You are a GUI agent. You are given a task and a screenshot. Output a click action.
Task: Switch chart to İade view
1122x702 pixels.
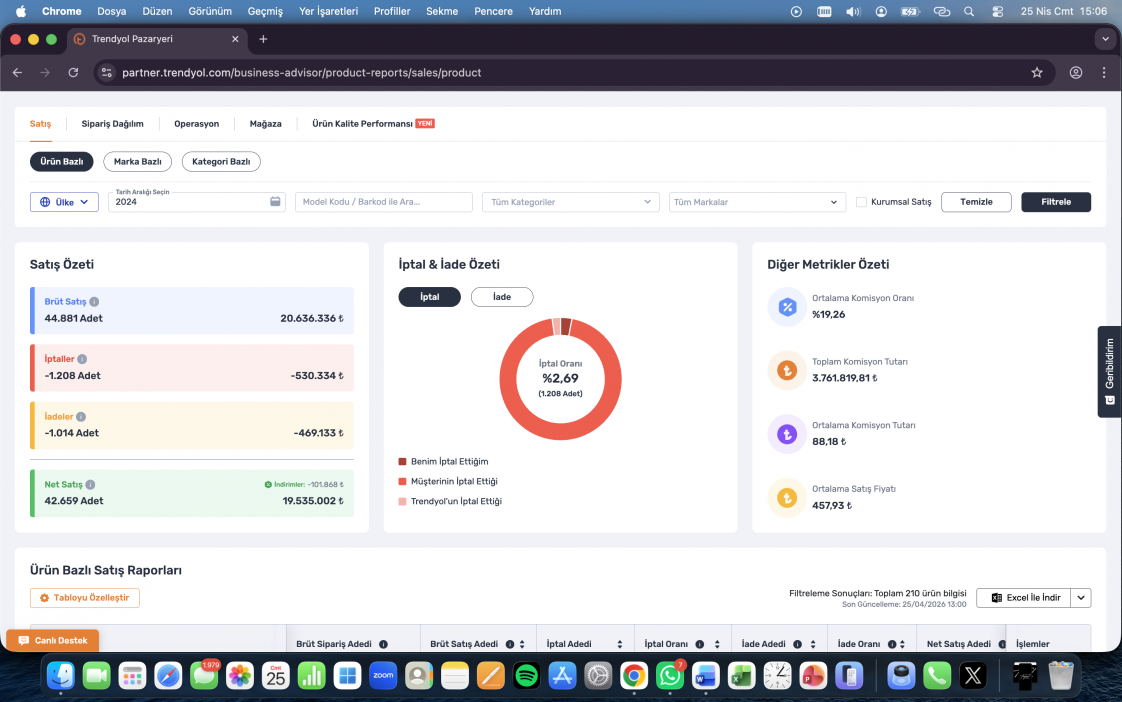[x=502, y=297]
